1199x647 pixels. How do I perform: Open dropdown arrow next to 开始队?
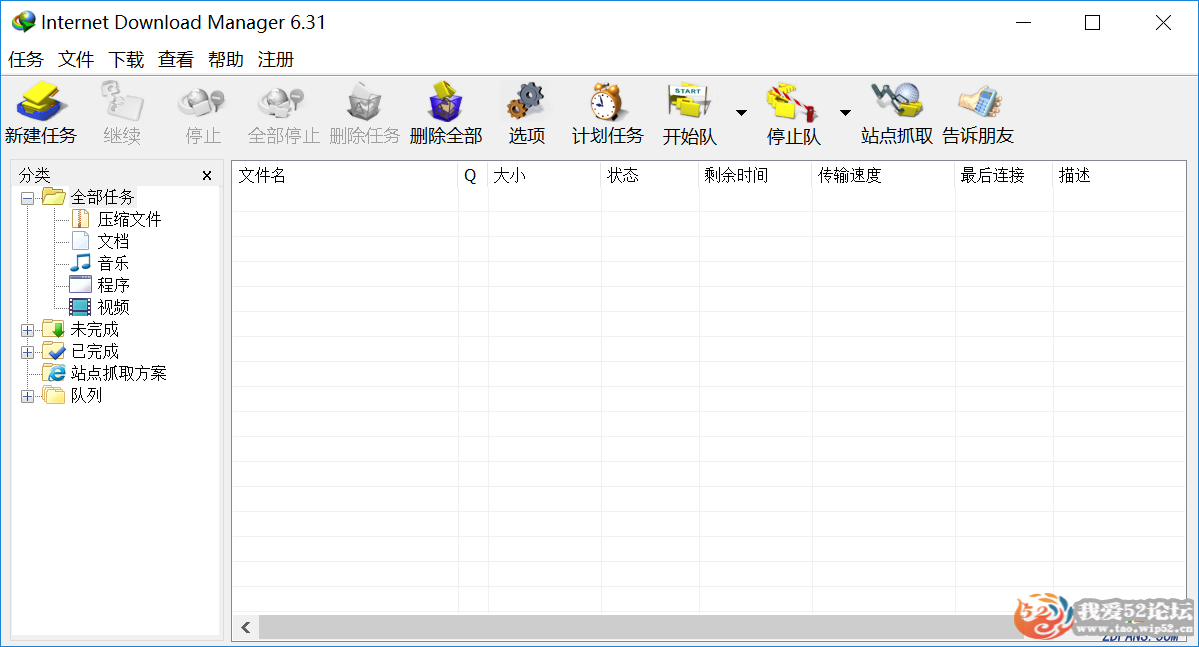(741, 112)
